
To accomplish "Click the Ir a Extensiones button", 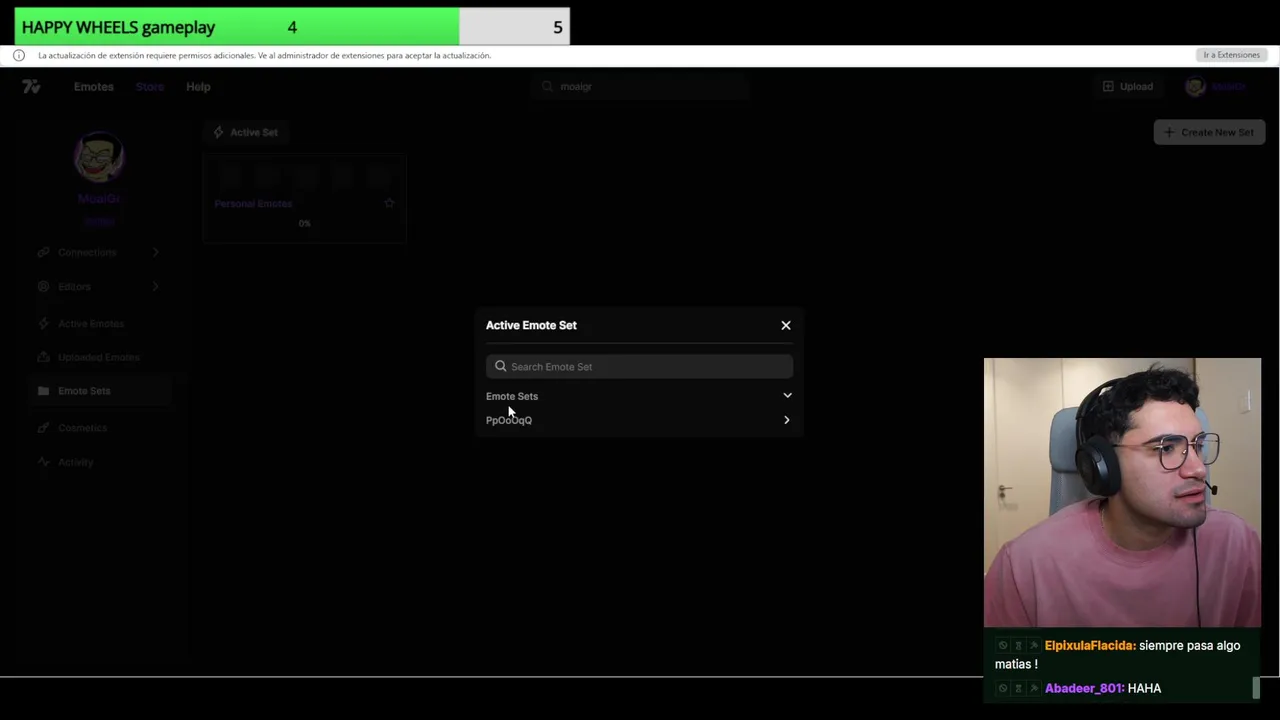I will click(x=1231, y=55).
